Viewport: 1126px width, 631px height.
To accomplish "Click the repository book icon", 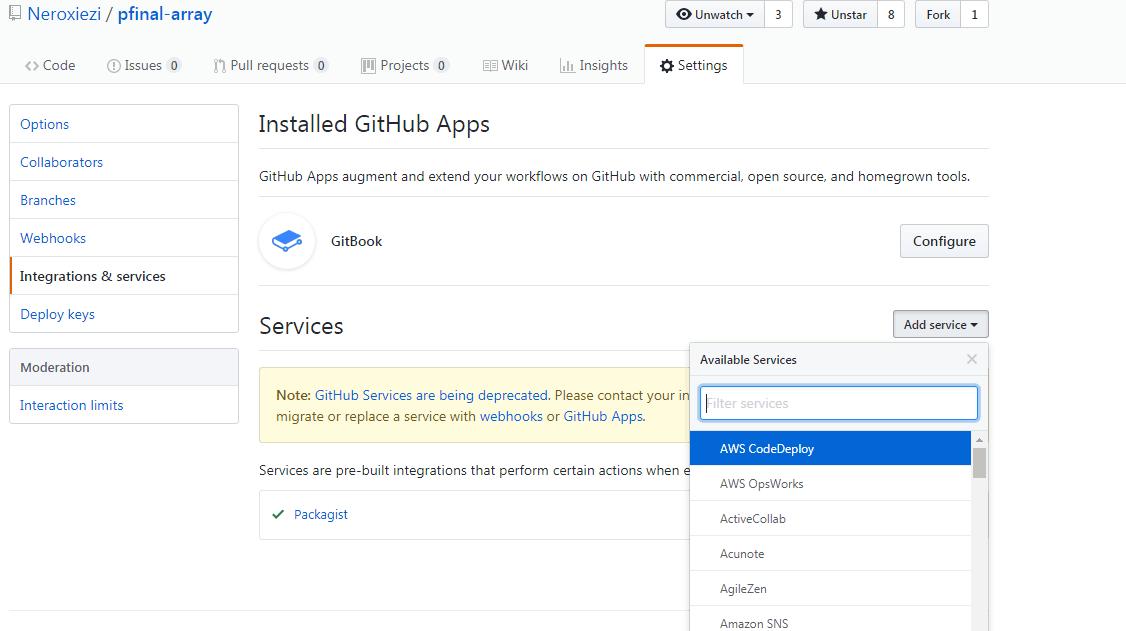I will coord(14,13).
